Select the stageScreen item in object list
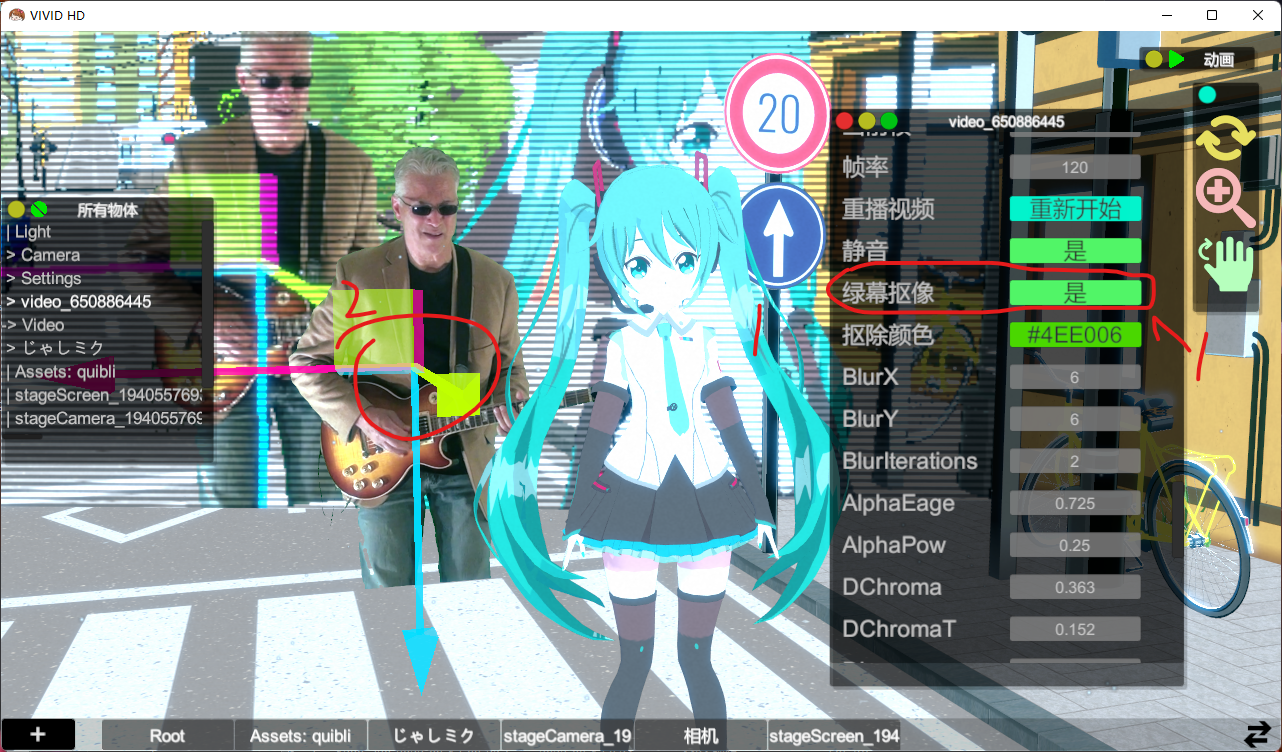This screenshot has width=1282, height=752. (x=103, y=395)
